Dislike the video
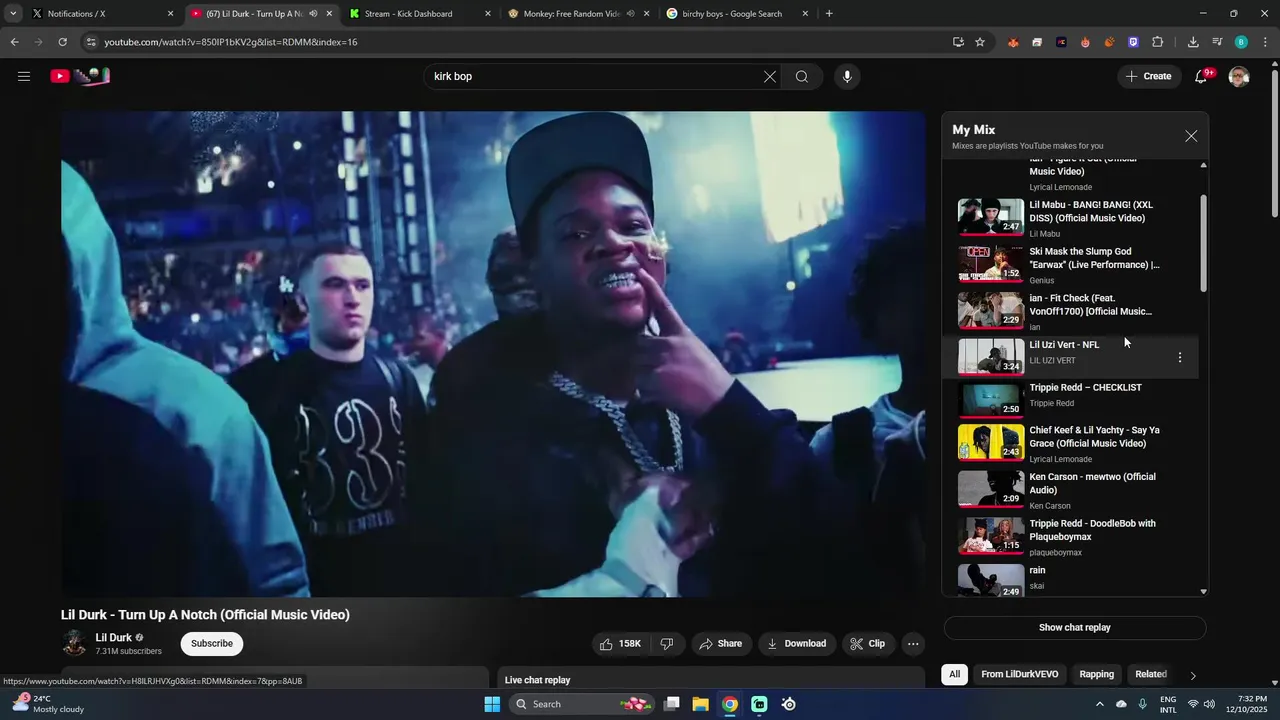Viewport: 1280px width, 720px height. [x=667, y=644]
